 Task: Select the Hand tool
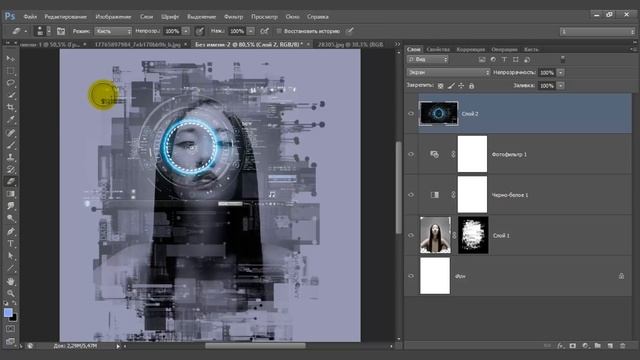11,281
